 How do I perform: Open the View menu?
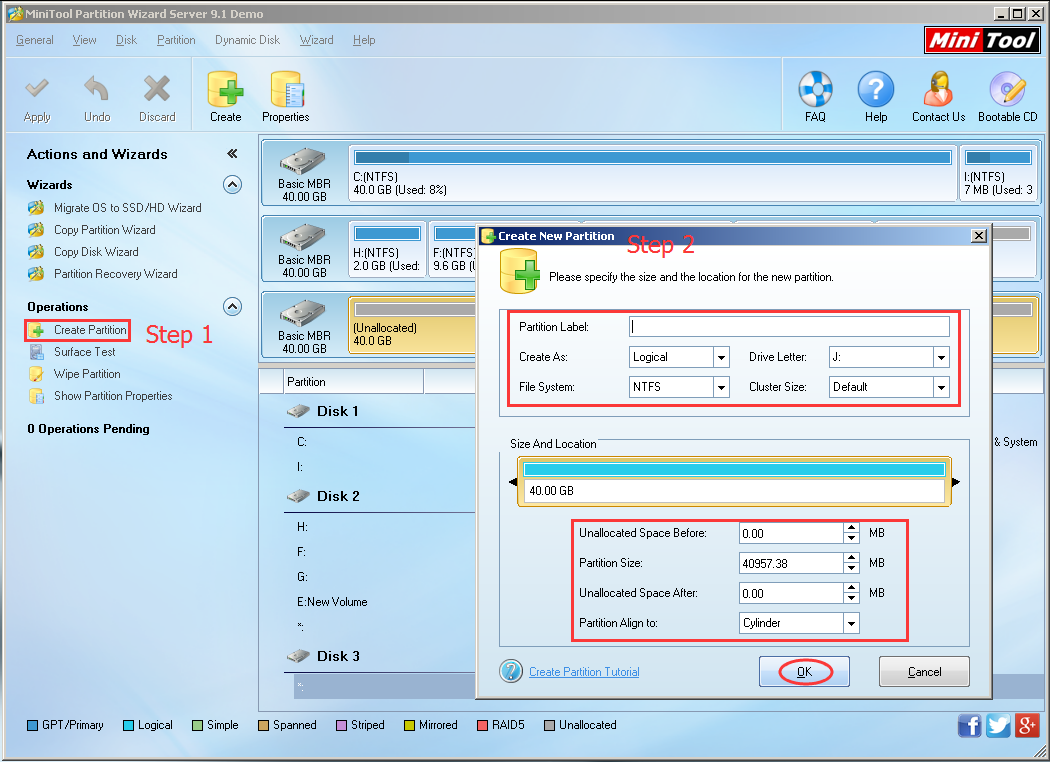tap(84, 40)
